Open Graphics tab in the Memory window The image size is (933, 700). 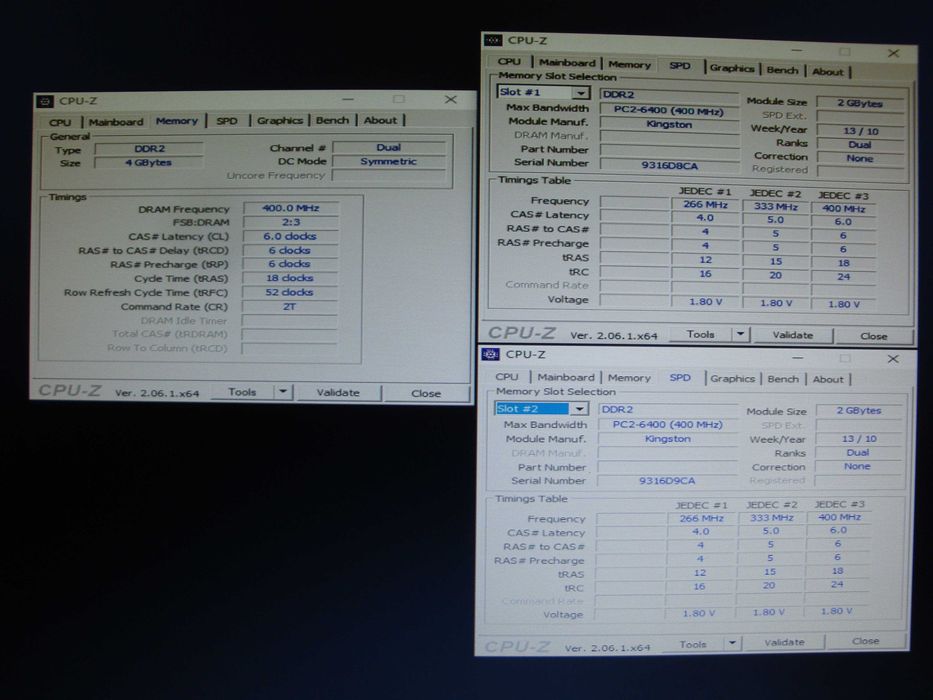280,120
